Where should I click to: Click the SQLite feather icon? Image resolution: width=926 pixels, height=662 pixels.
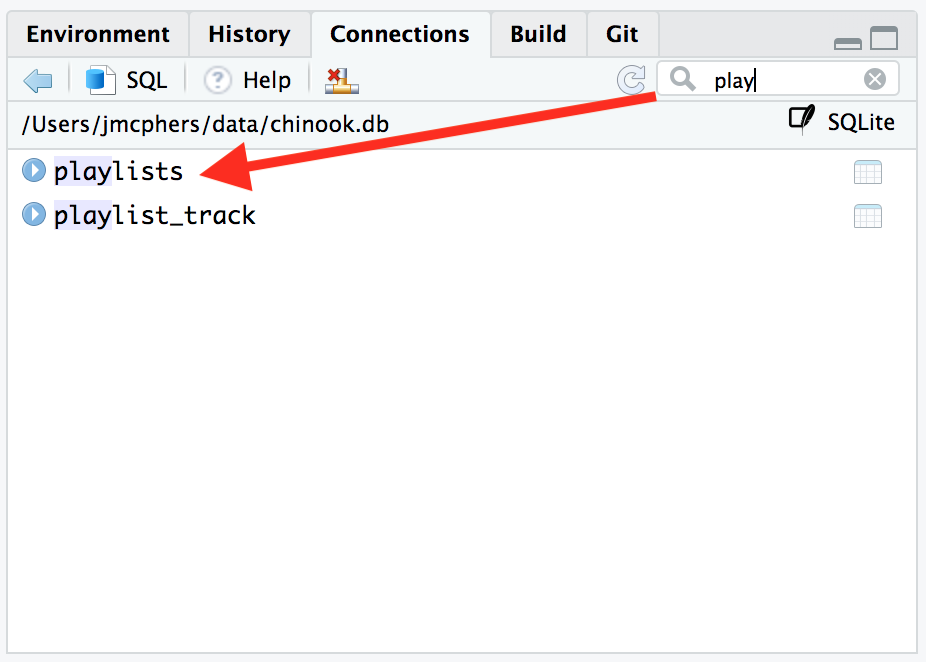click(x=802, y=121)
